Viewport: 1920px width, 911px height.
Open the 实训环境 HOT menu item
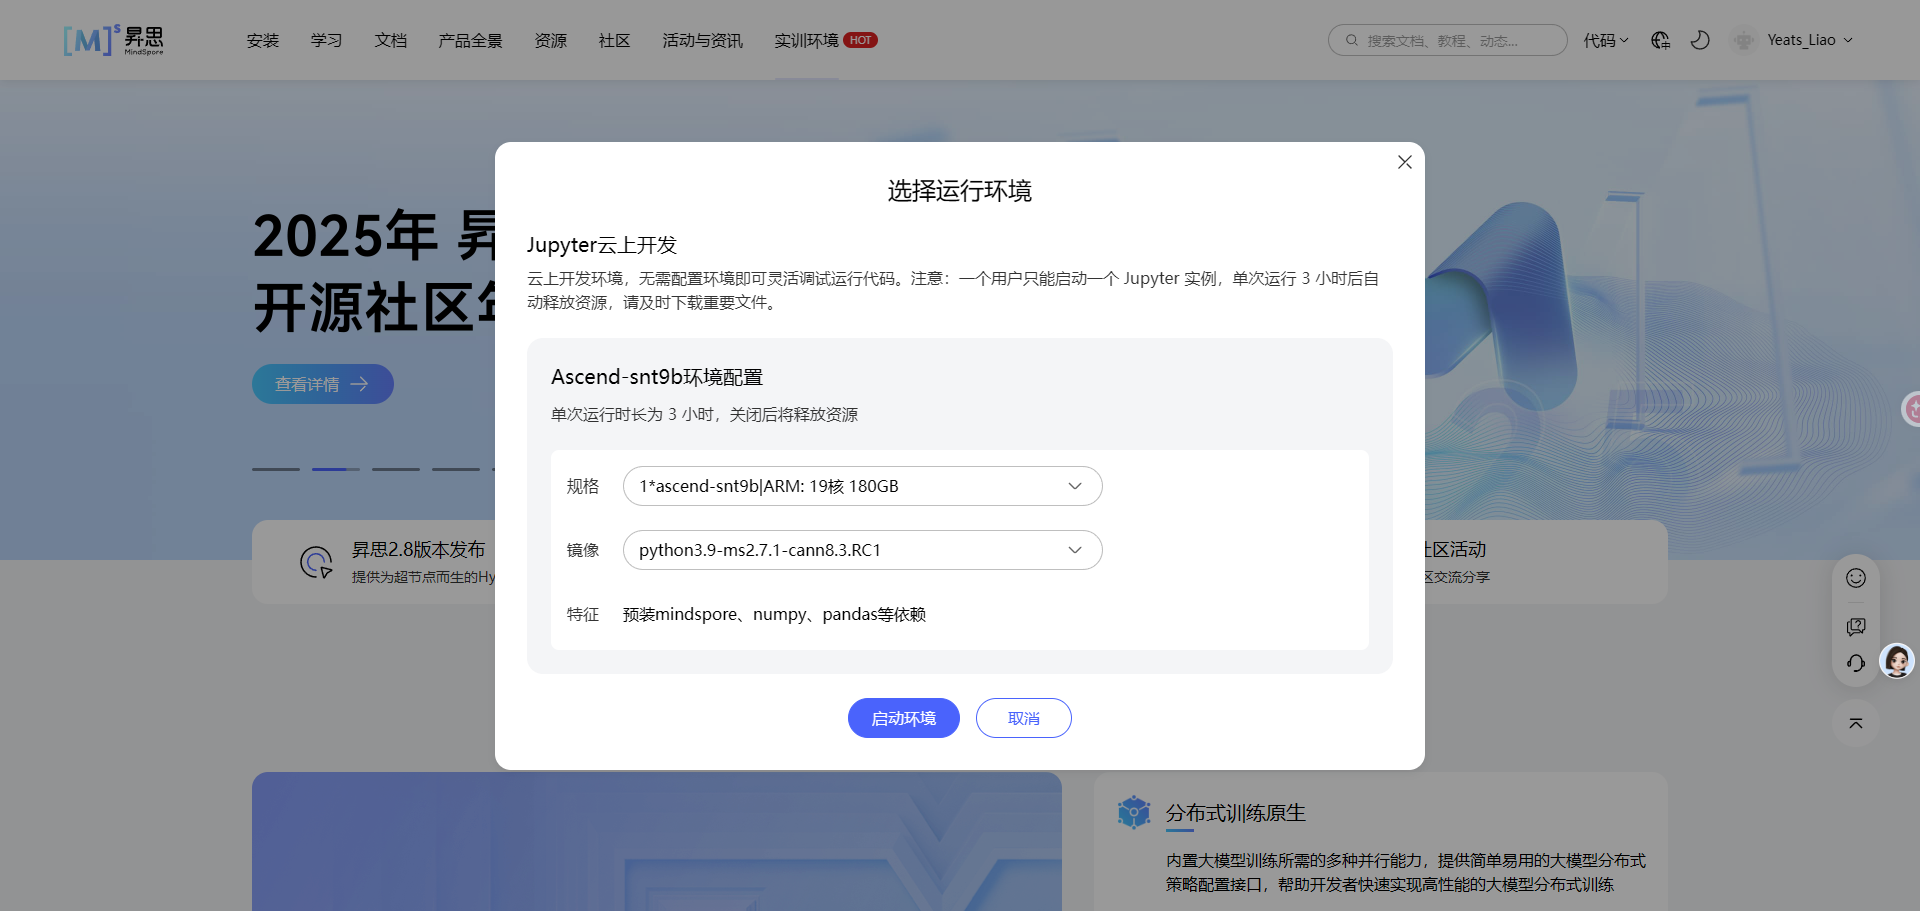tap(826, 41)
